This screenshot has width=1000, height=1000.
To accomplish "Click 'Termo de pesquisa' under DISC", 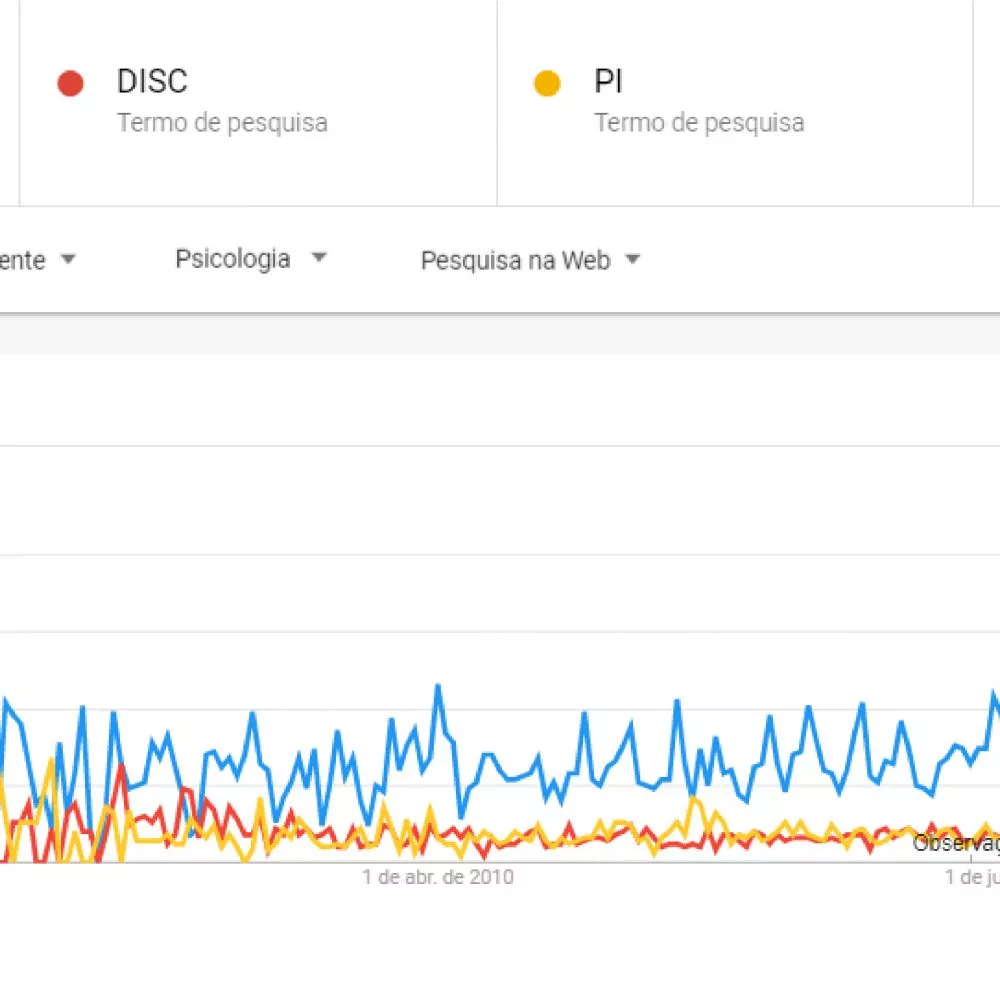I will point(222,122).
